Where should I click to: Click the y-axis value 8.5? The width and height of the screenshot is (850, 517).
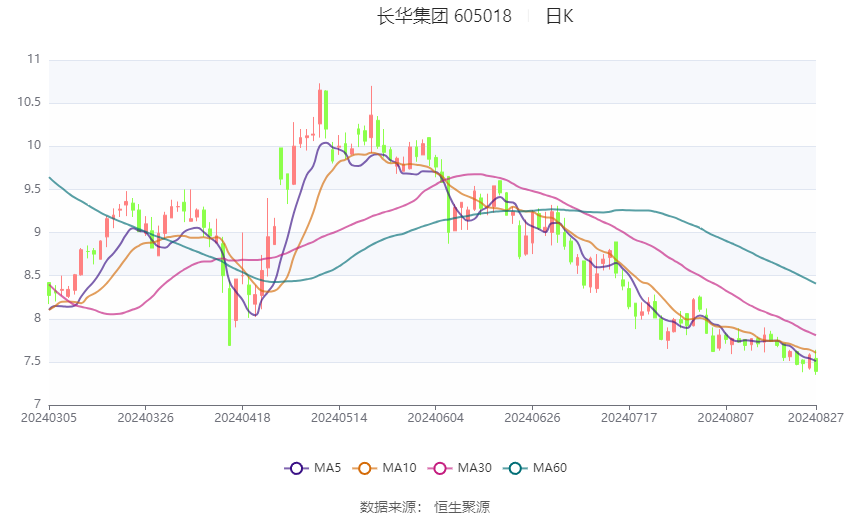pos(32,275)
